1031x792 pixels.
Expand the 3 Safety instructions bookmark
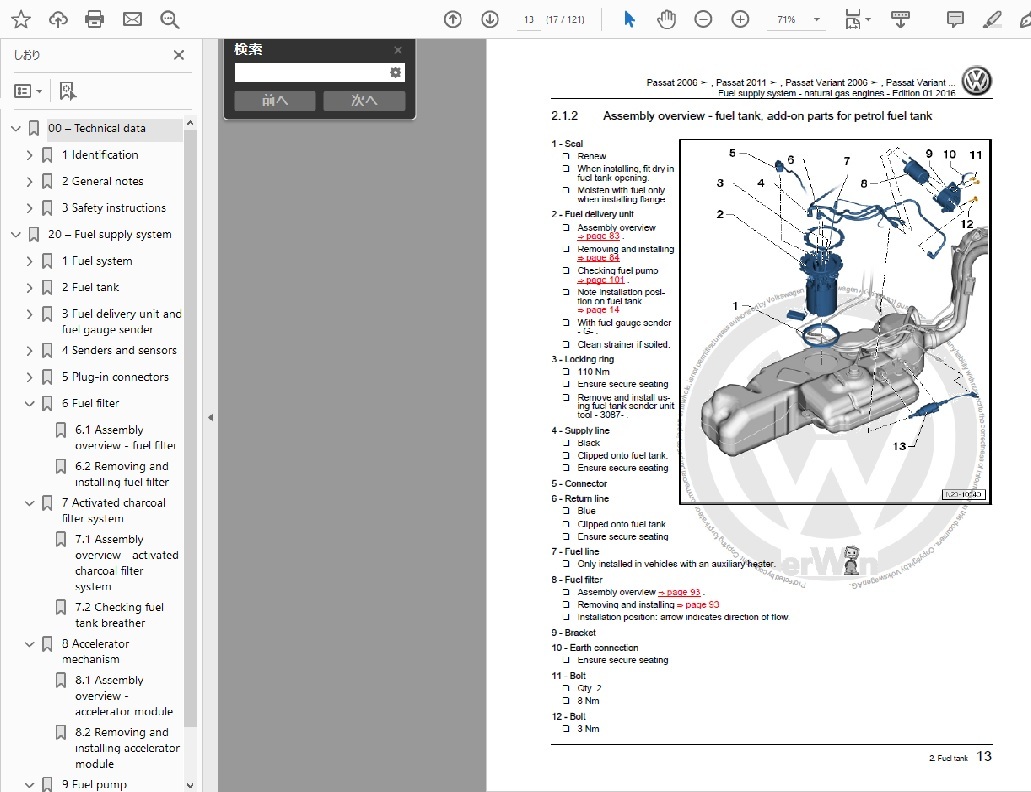pyautogui.click(x=29, y=208)
